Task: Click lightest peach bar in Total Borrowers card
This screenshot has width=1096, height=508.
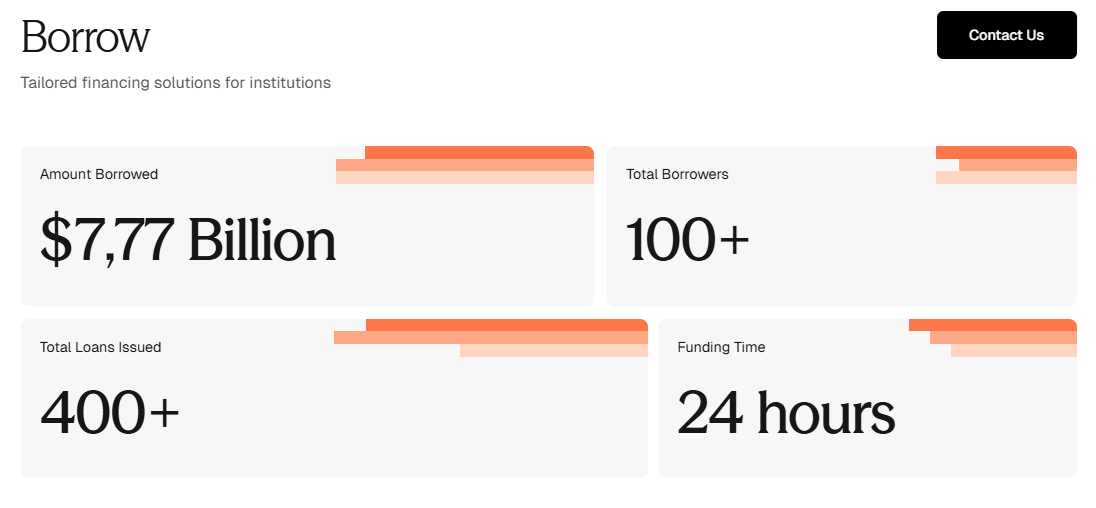Action: (1006, 178)
